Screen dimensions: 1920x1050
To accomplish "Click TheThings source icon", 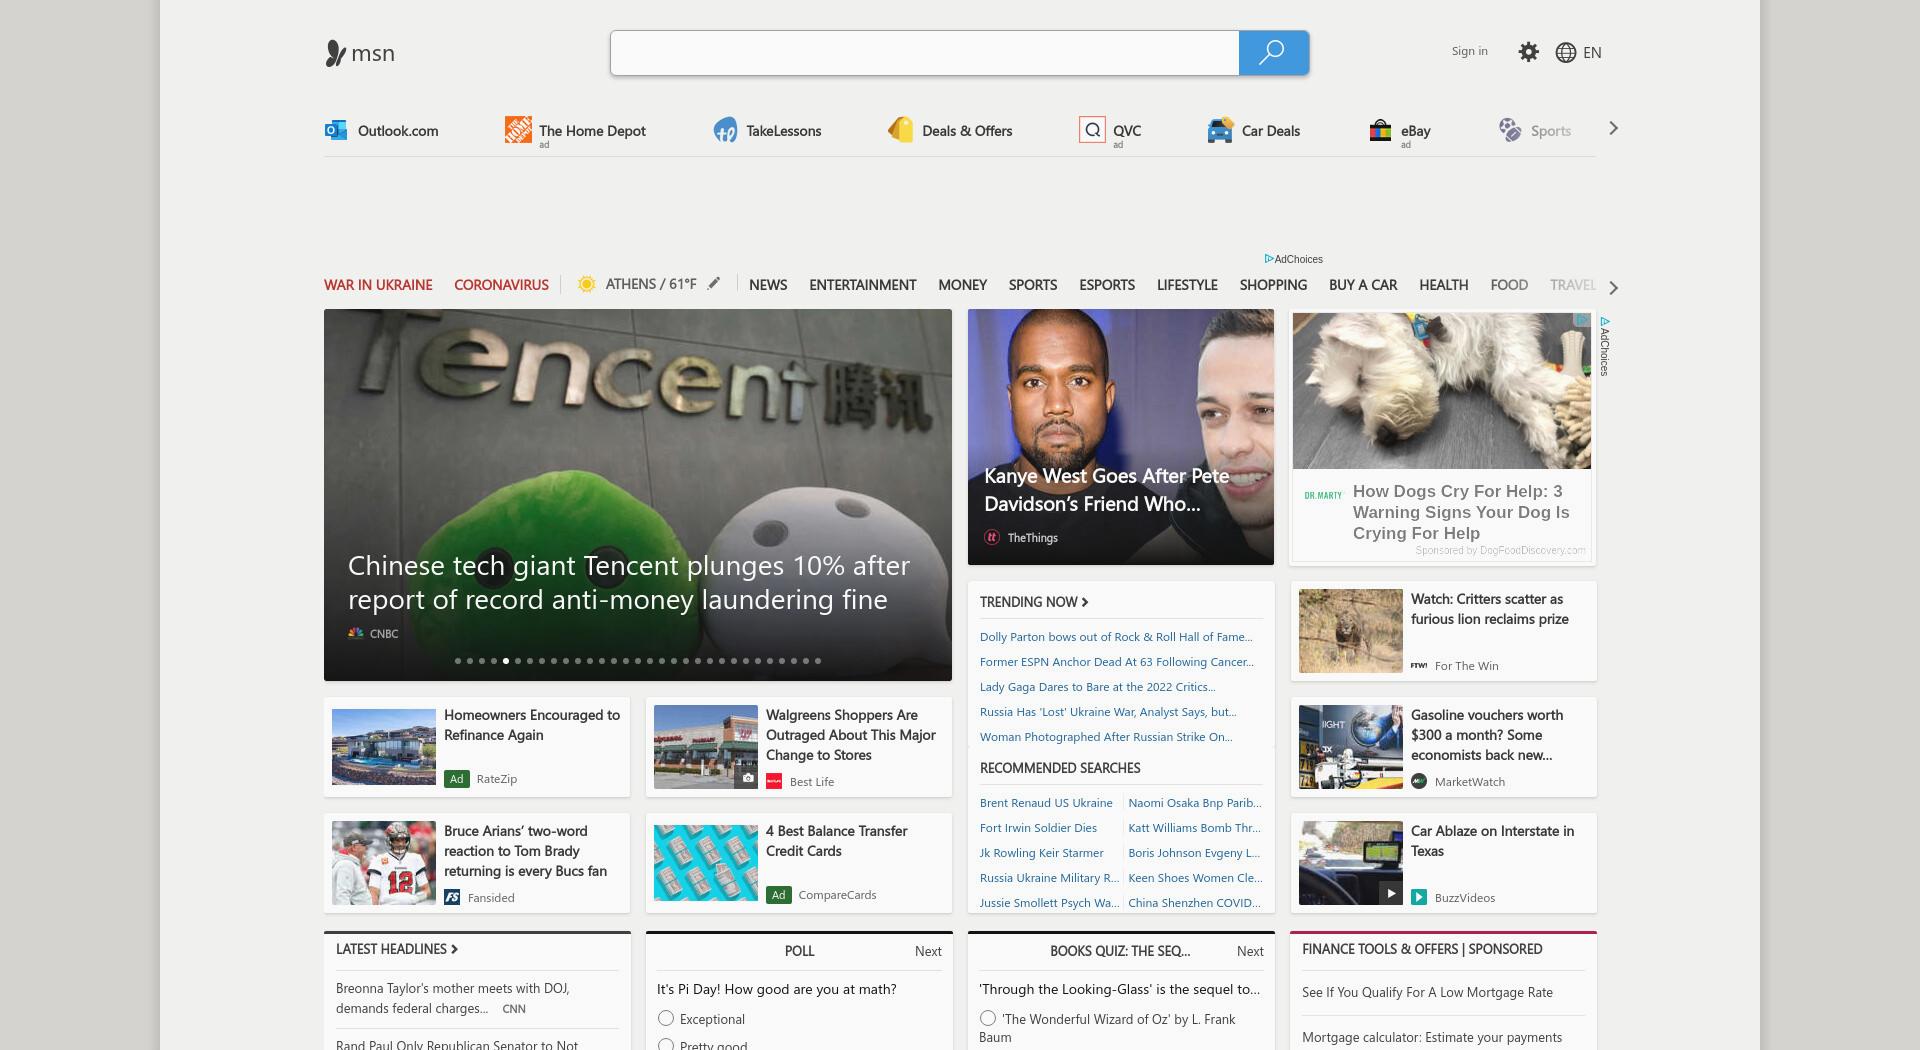I will [992, 537].
